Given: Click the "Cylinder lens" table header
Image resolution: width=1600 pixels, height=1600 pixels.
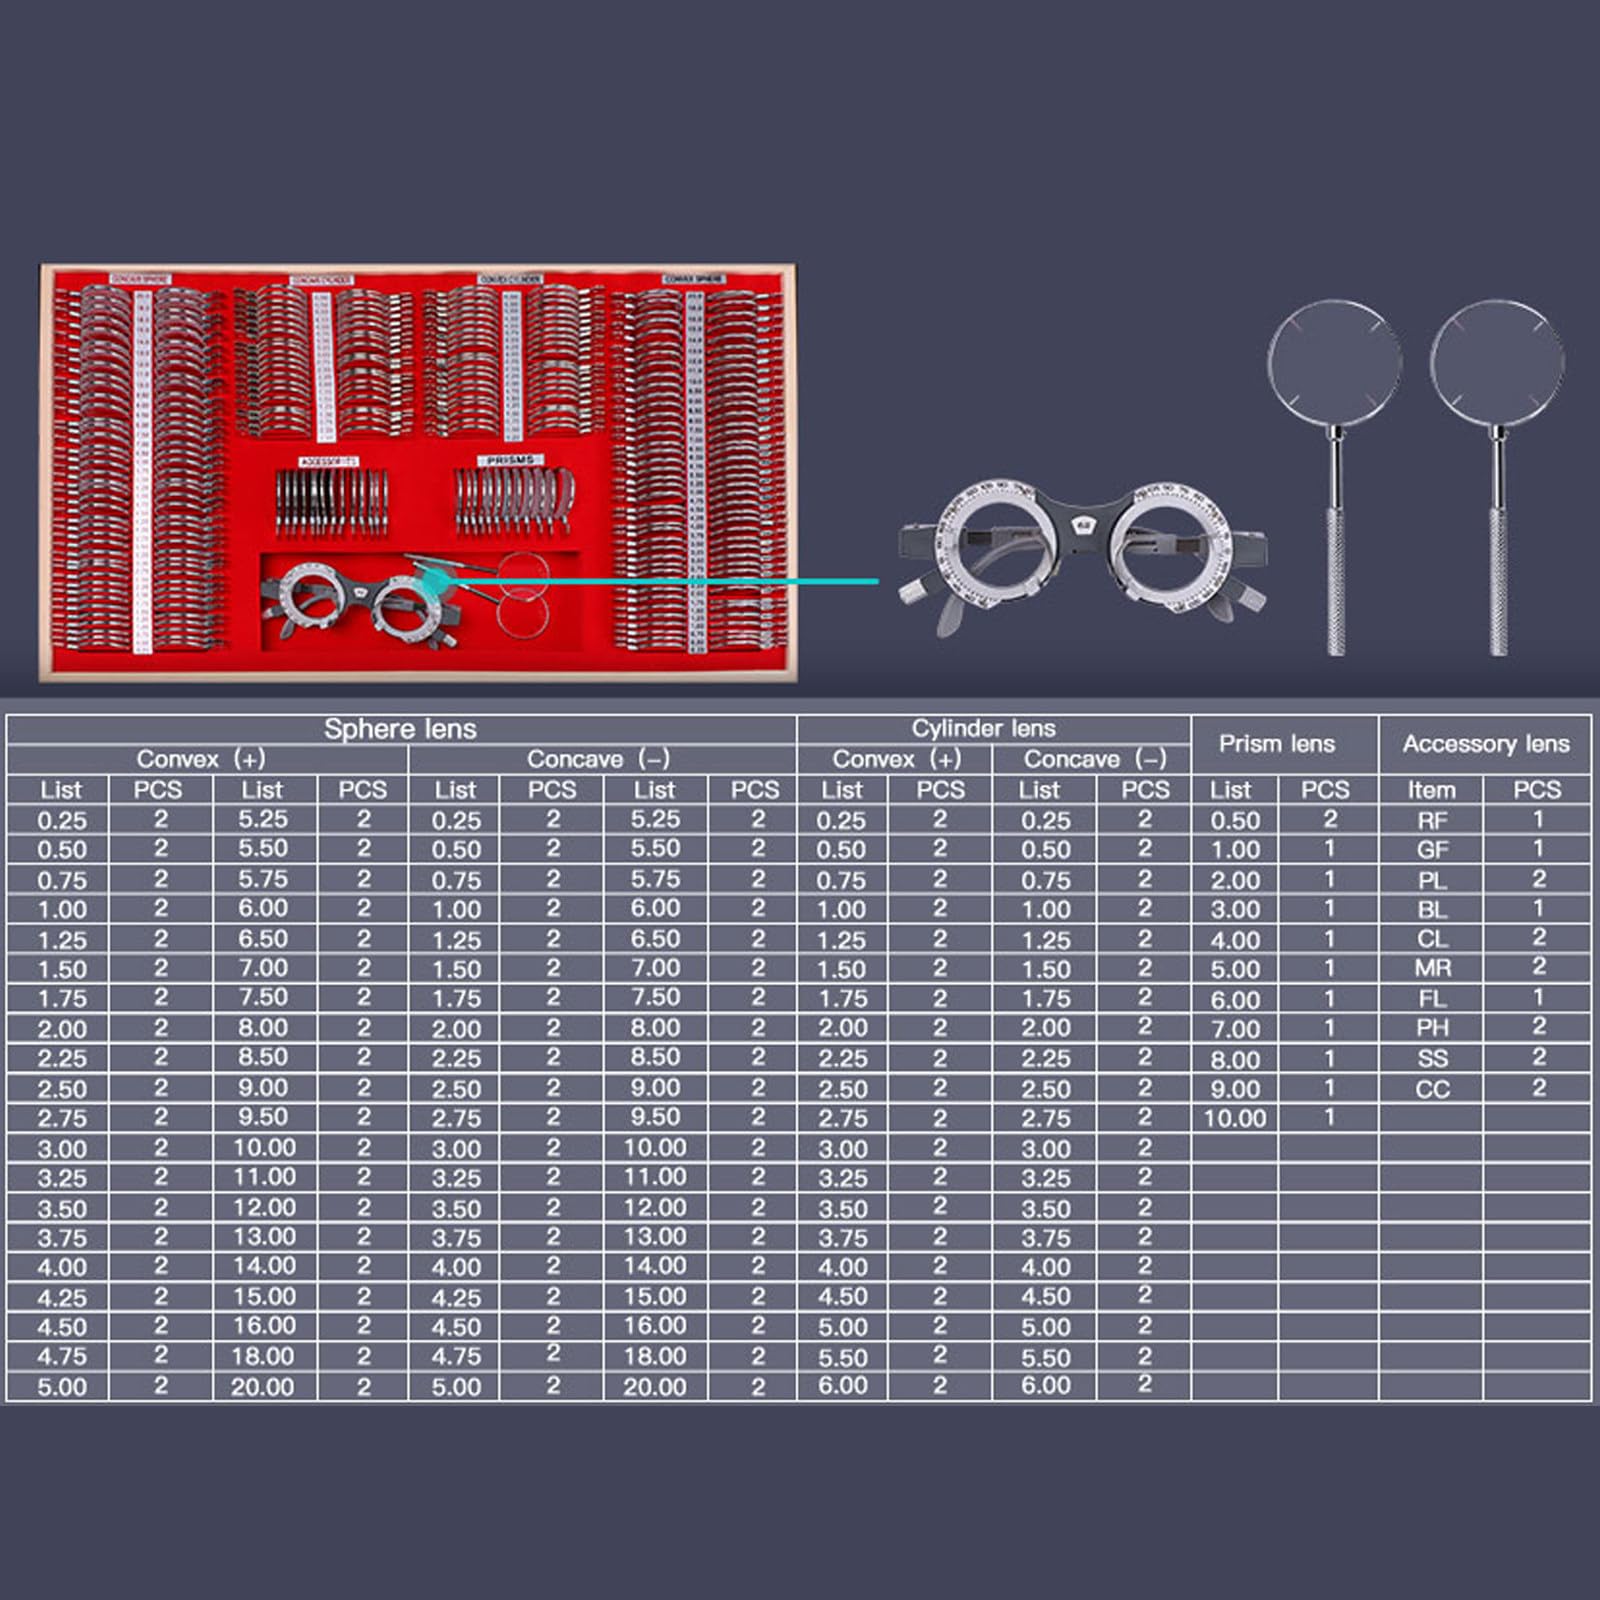Looking at the screenshot, I should [x=983, y=728].
